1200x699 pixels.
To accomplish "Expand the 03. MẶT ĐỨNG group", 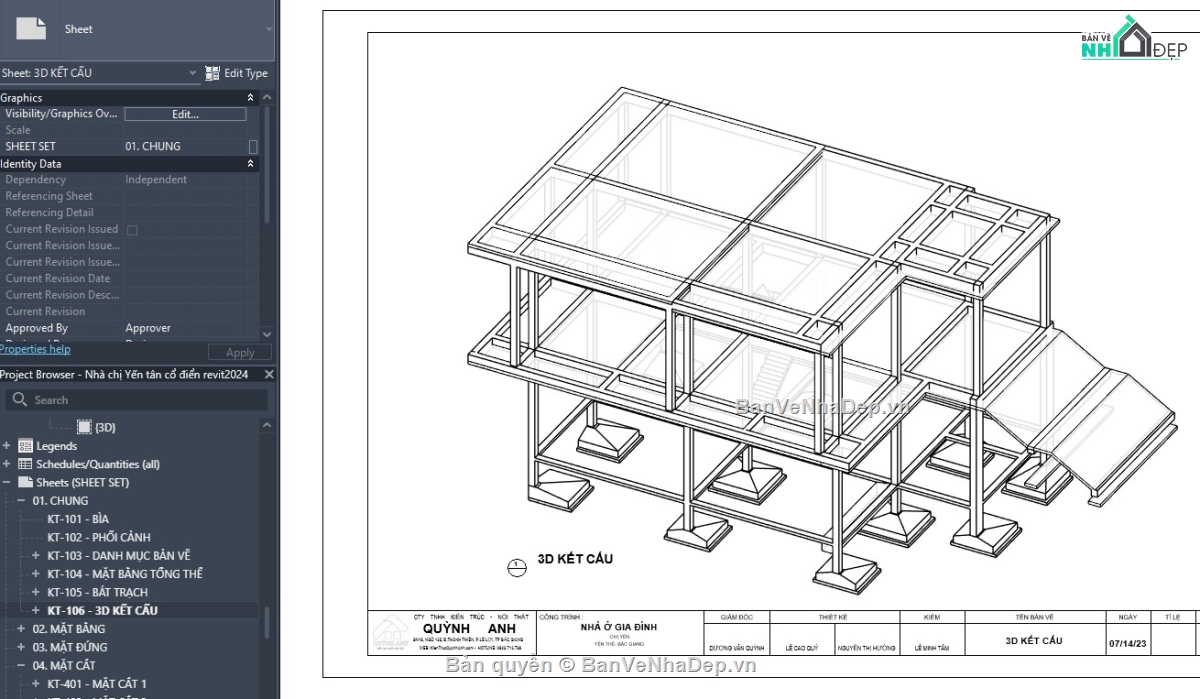I will pos(21,647).
